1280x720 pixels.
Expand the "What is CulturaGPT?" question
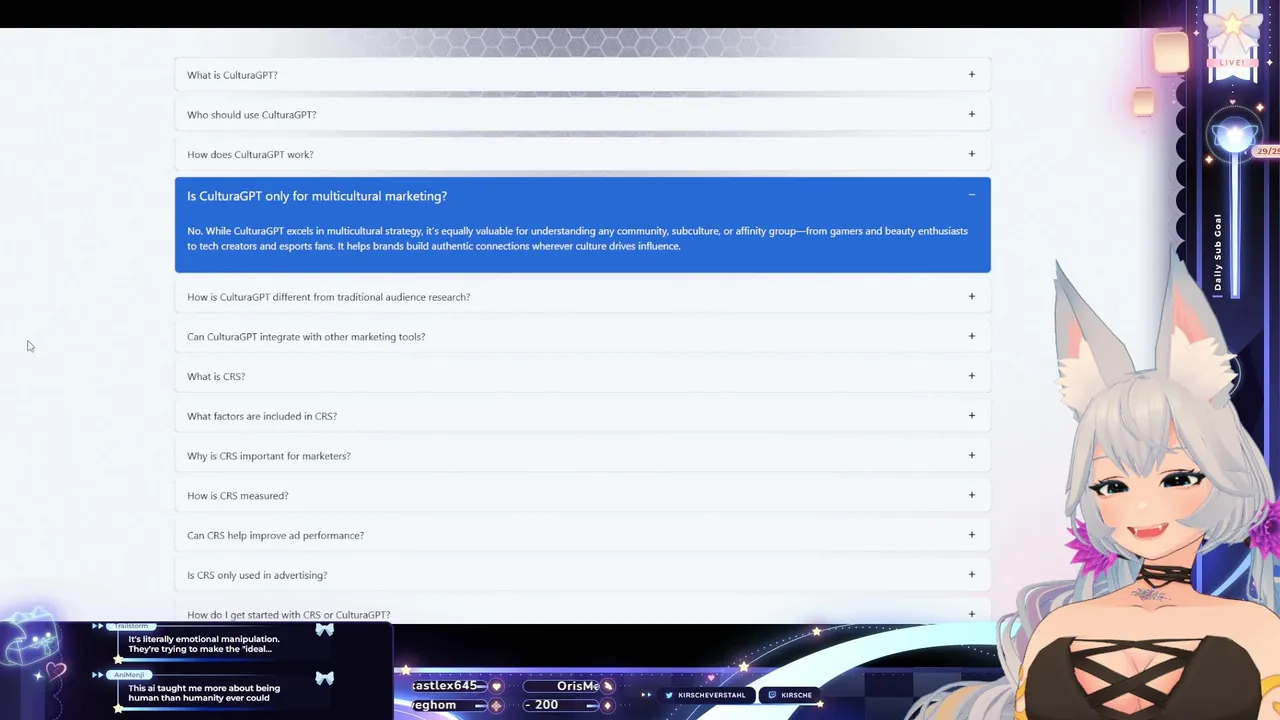(582, 75)
